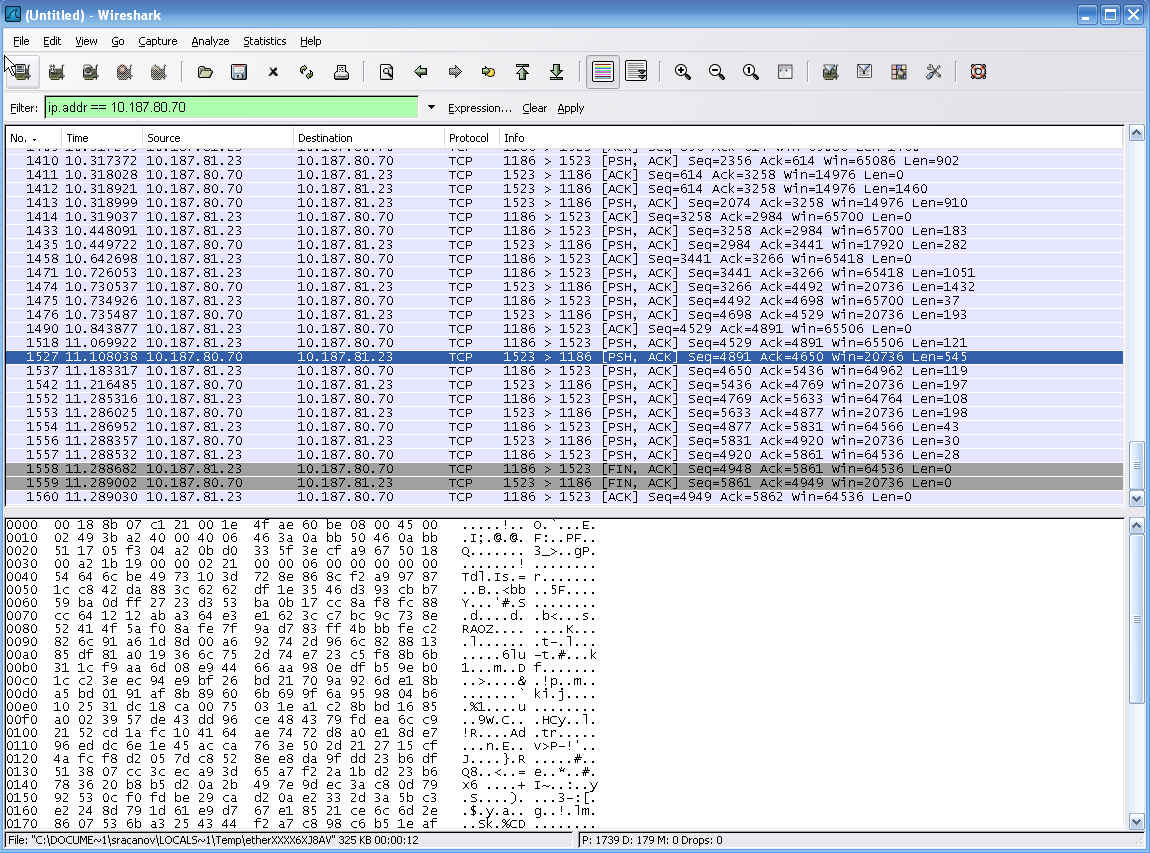Open capture options dialog icon

(x=56, y=72)
